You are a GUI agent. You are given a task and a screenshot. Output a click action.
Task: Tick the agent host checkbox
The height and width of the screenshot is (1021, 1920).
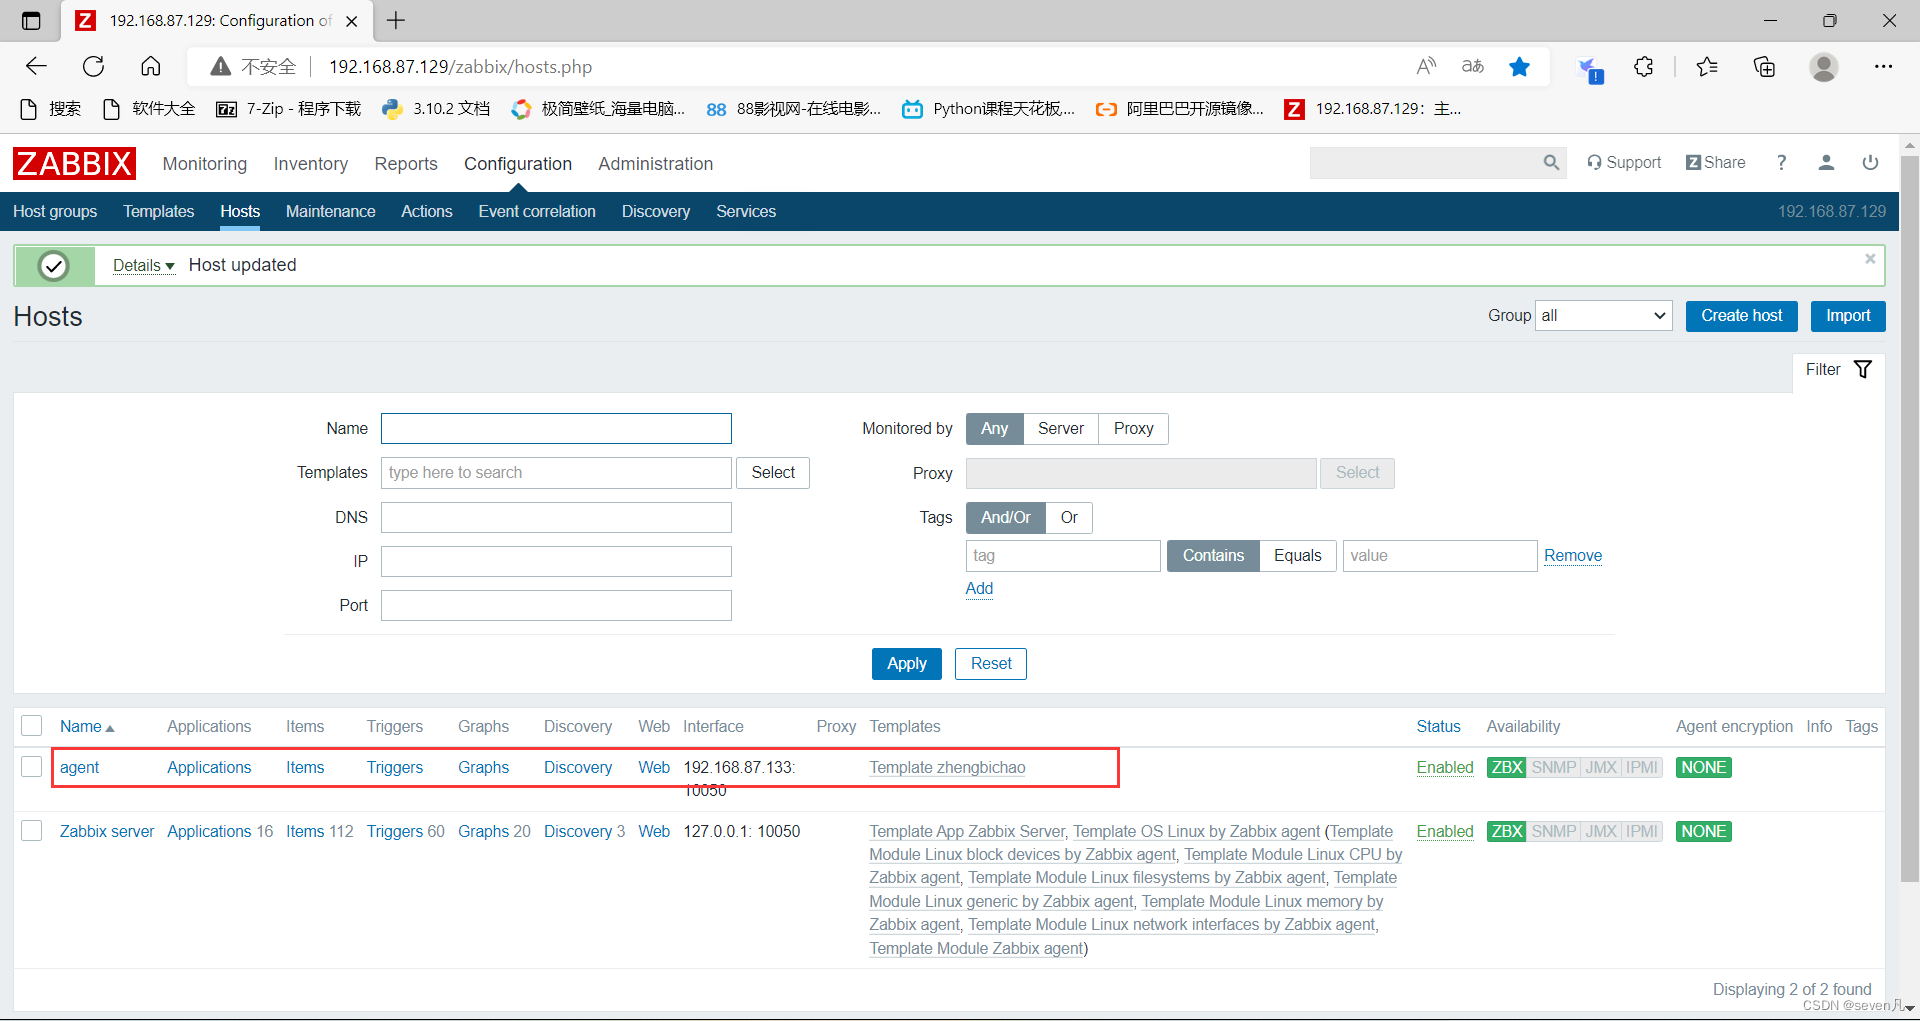click(32, 767)
